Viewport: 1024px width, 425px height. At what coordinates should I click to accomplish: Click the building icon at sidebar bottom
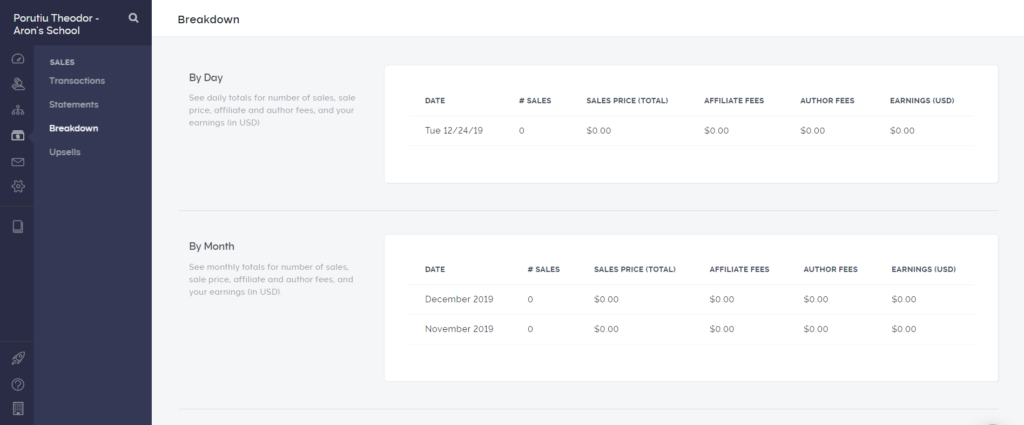pyautogui.click(x=18, y=409)
